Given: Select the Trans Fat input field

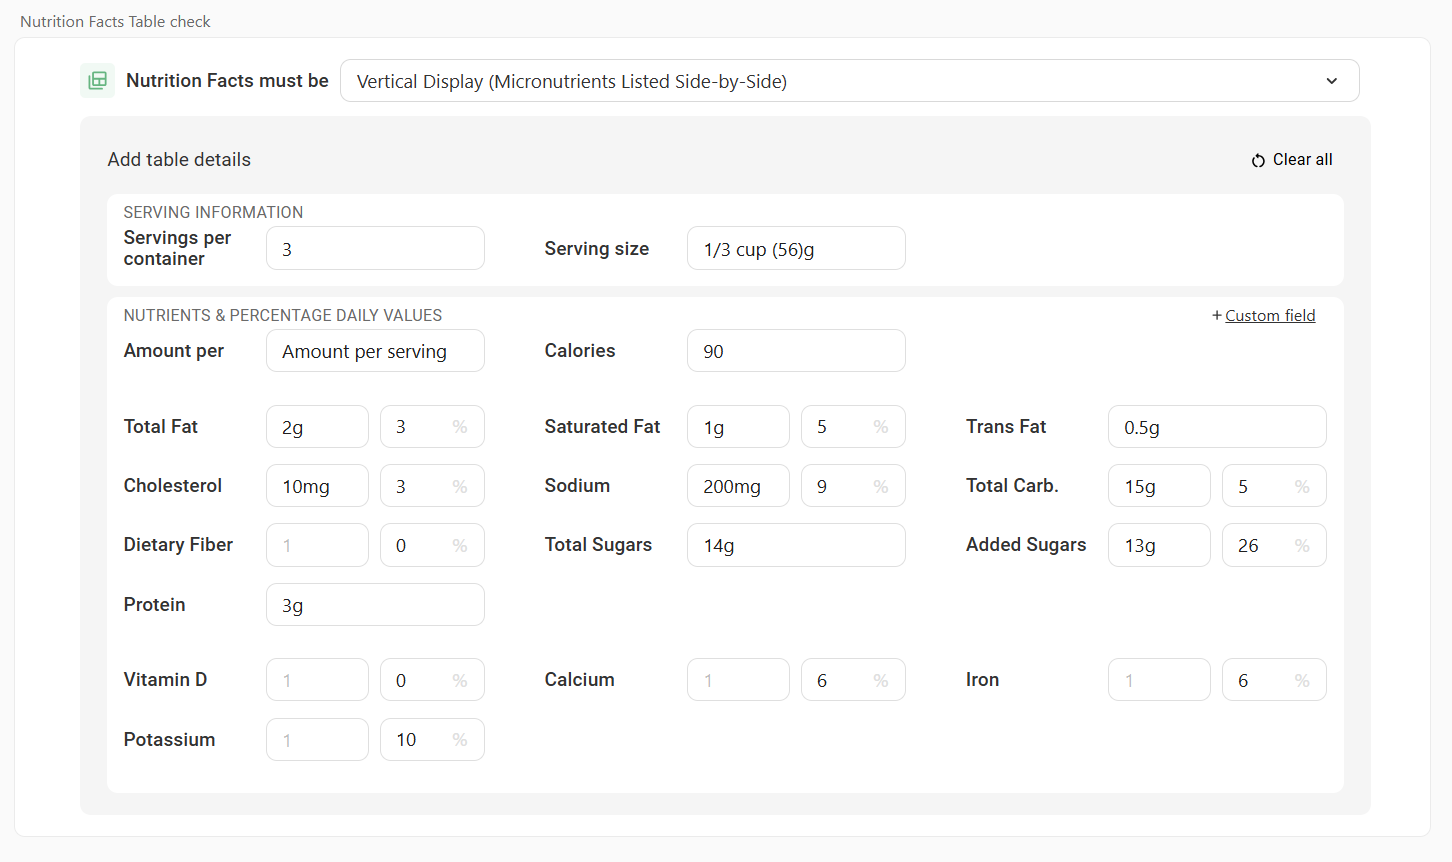Looking at the screenshot, I should tap(1217, 427).
